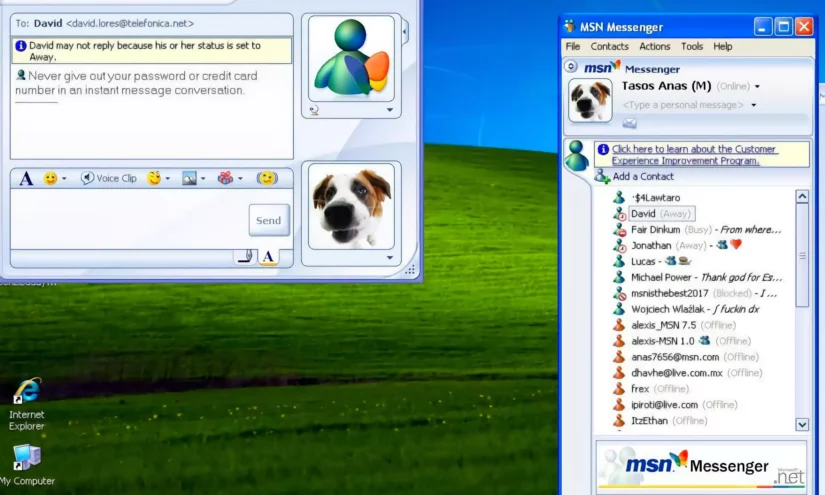Open dropdown below your dog display picture
825x495 pixels.
390,258
